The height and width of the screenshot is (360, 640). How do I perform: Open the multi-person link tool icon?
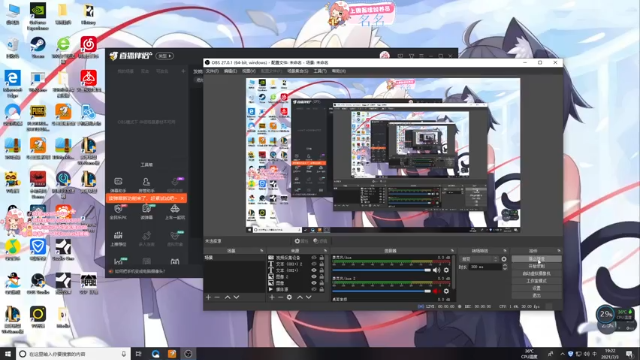click(x=147, y=236)
